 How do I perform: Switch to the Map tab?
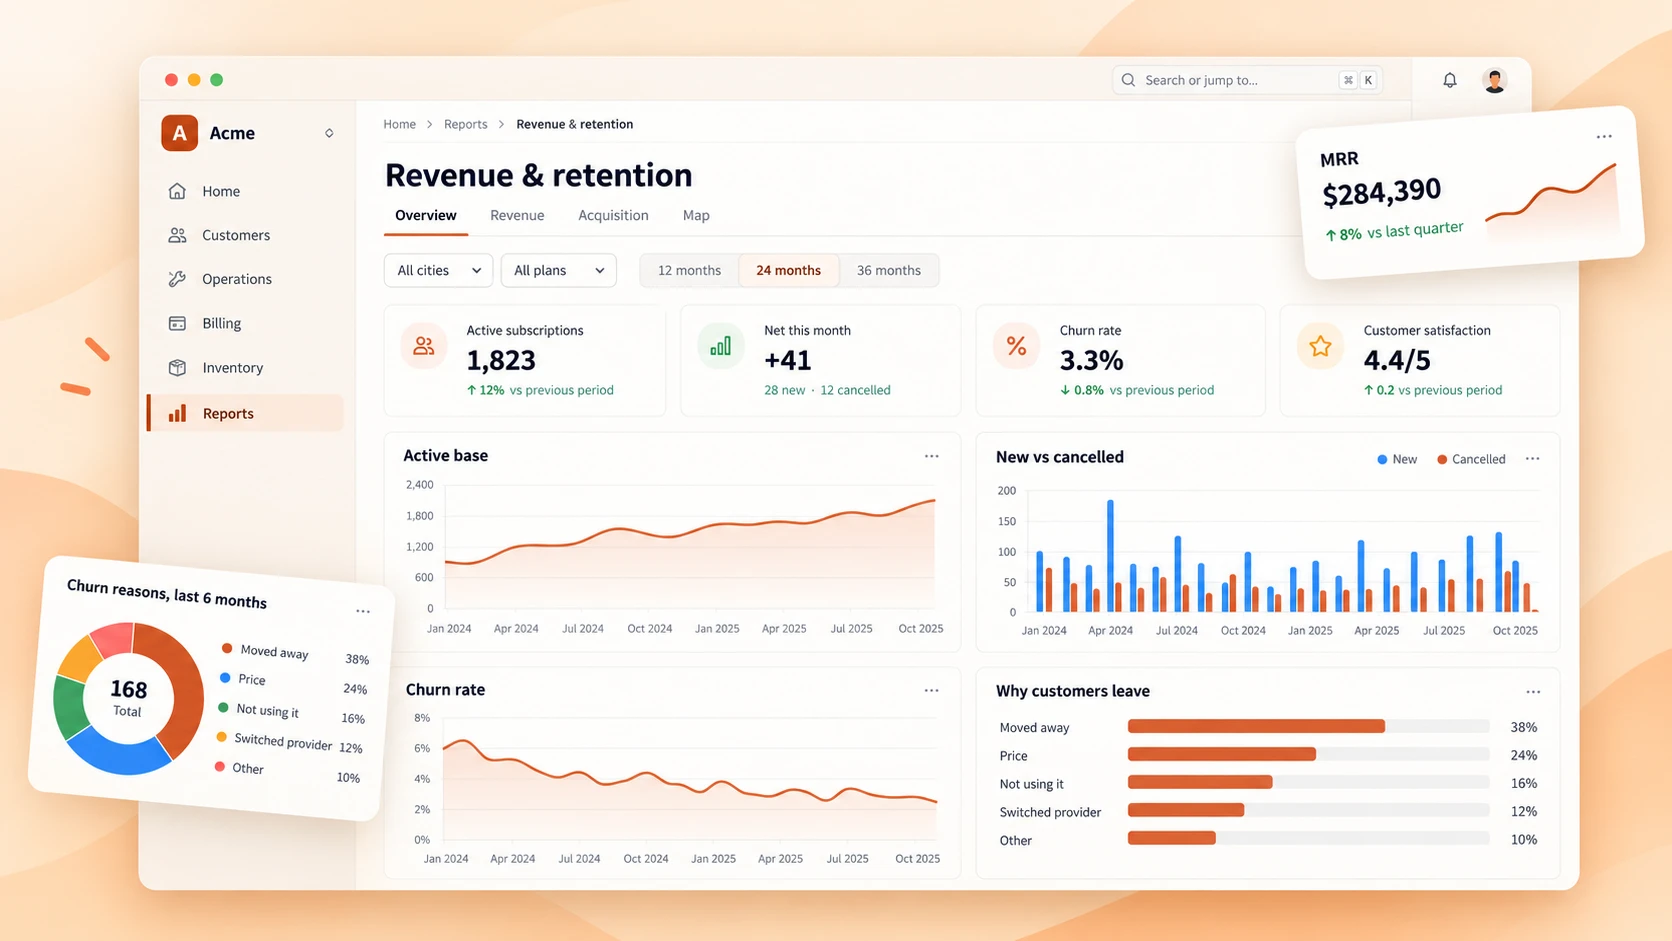coord(696,216)
